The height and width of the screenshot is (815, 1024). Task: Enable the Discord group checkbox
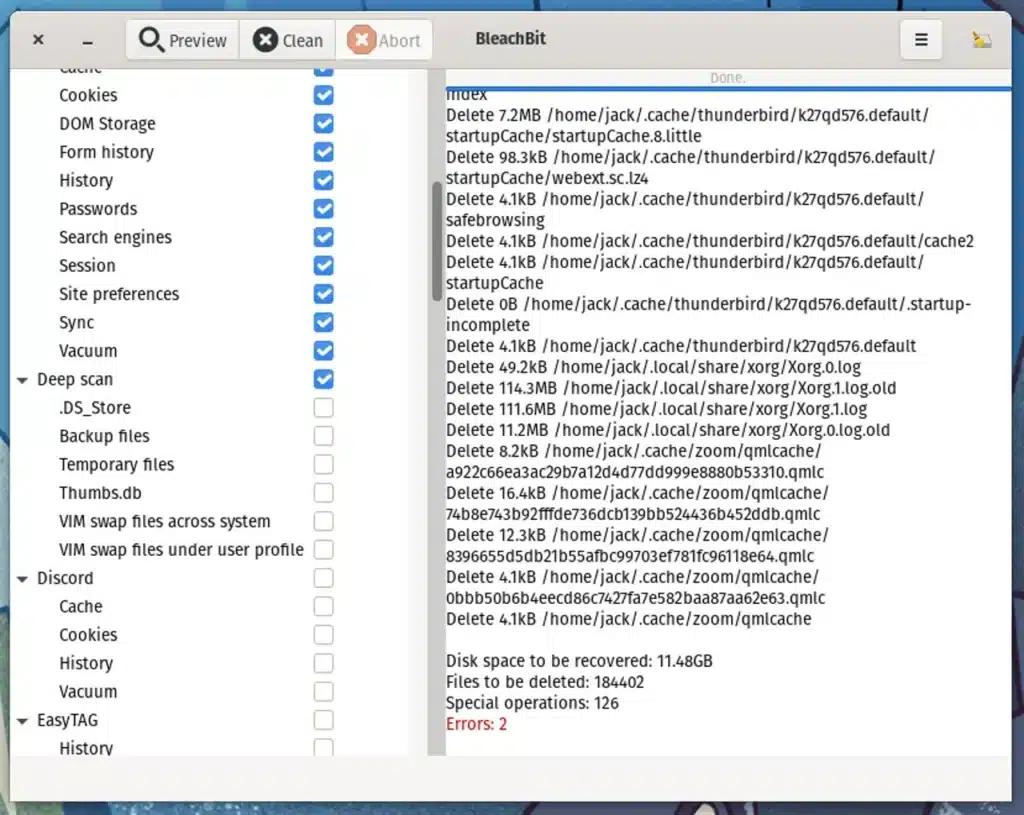click(323, 578)
